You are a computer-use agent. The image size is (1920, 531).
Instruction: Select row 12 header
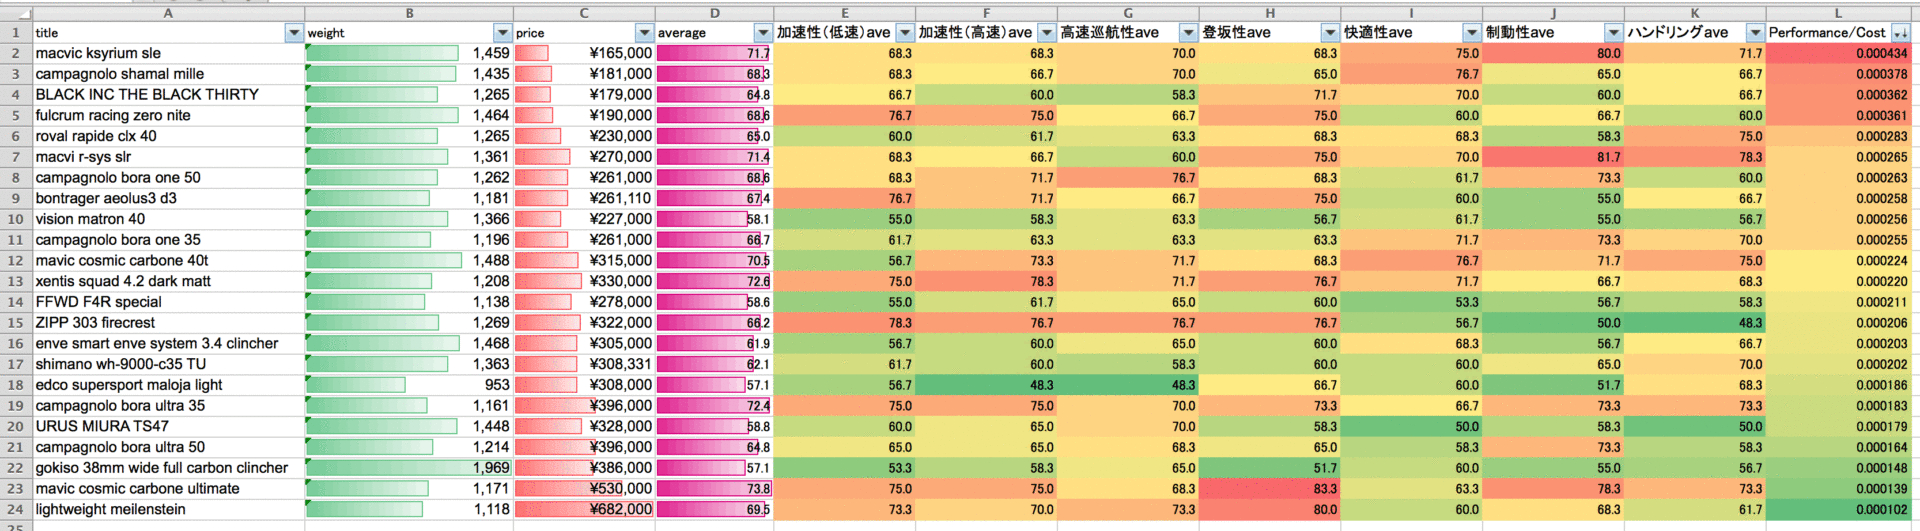[16, 260]
